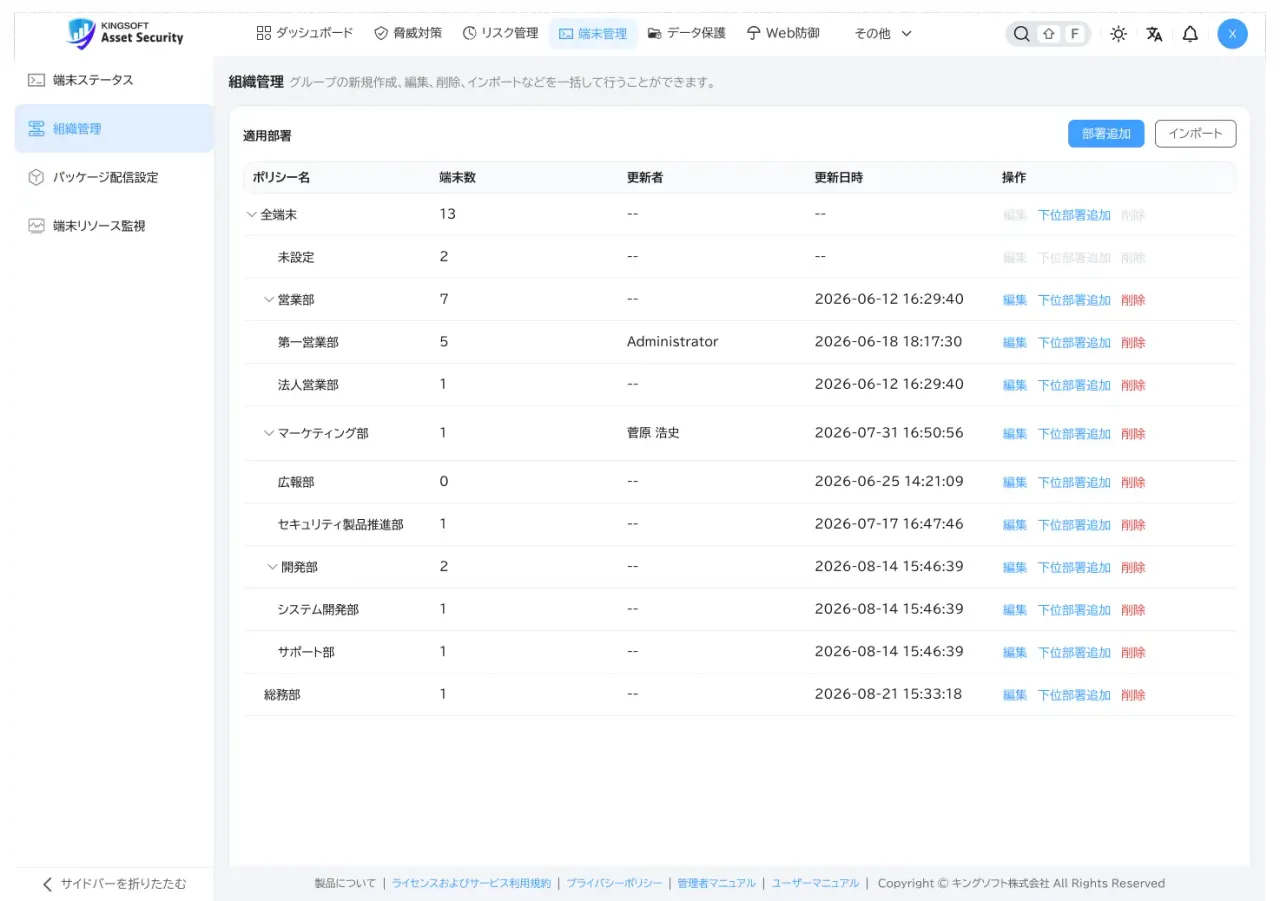Screen dimensions: 1280x901
Task: Click the 菅原 浩史 updater cell
Action: pos(653,433)
